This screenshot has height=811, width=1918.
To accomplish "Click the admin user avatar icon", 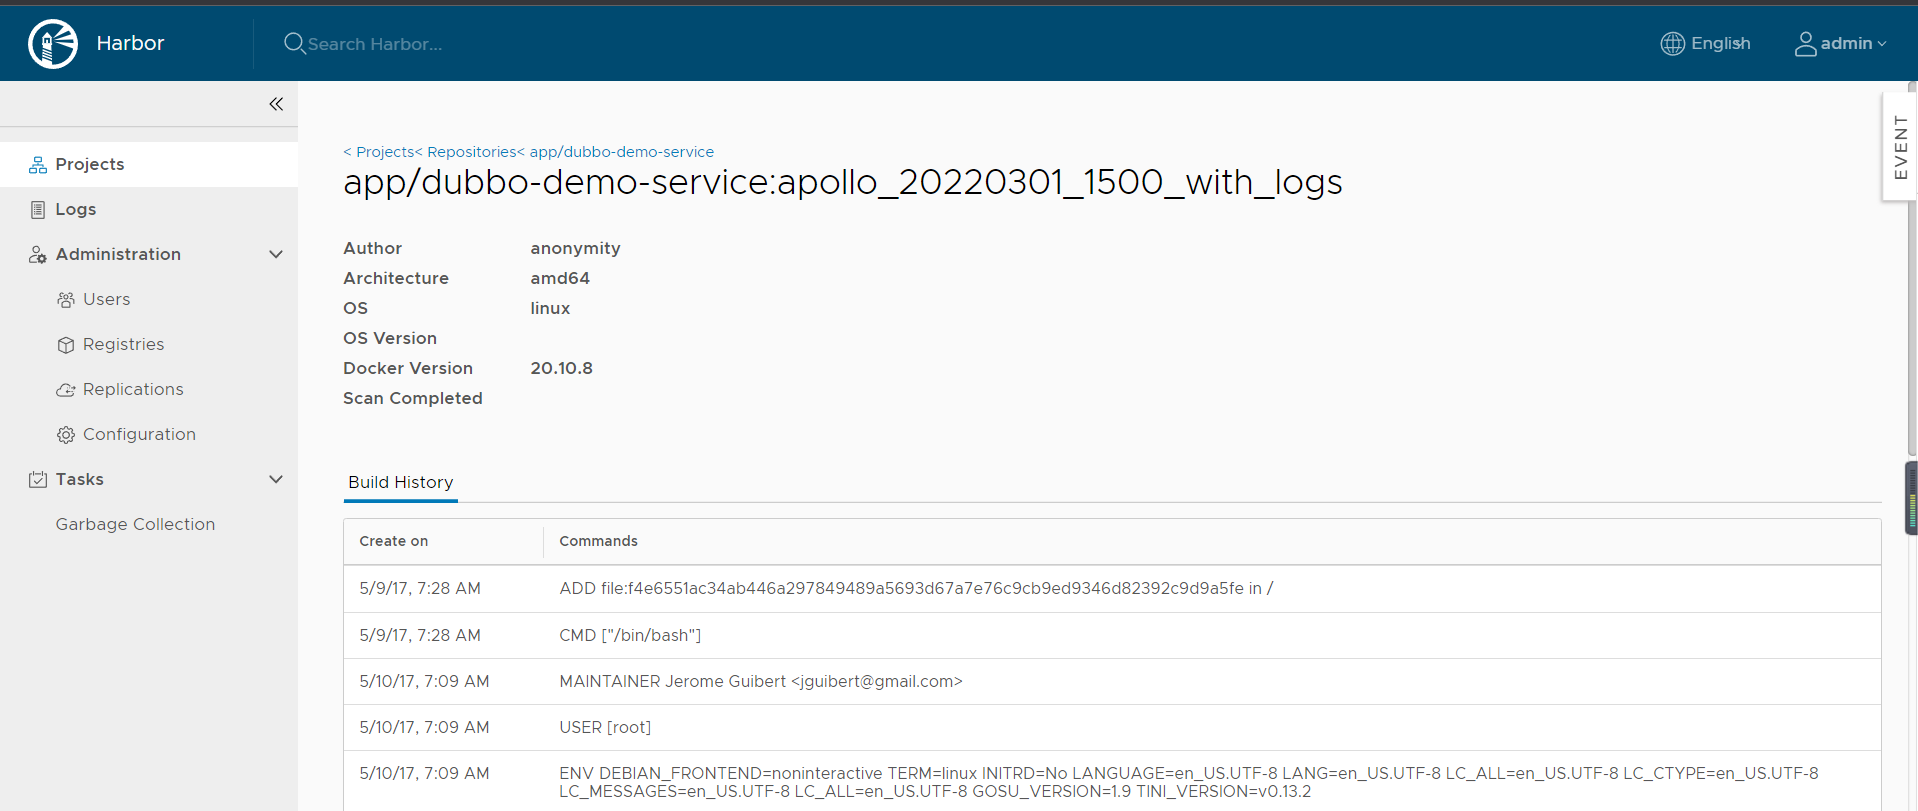I will 1805,44.
